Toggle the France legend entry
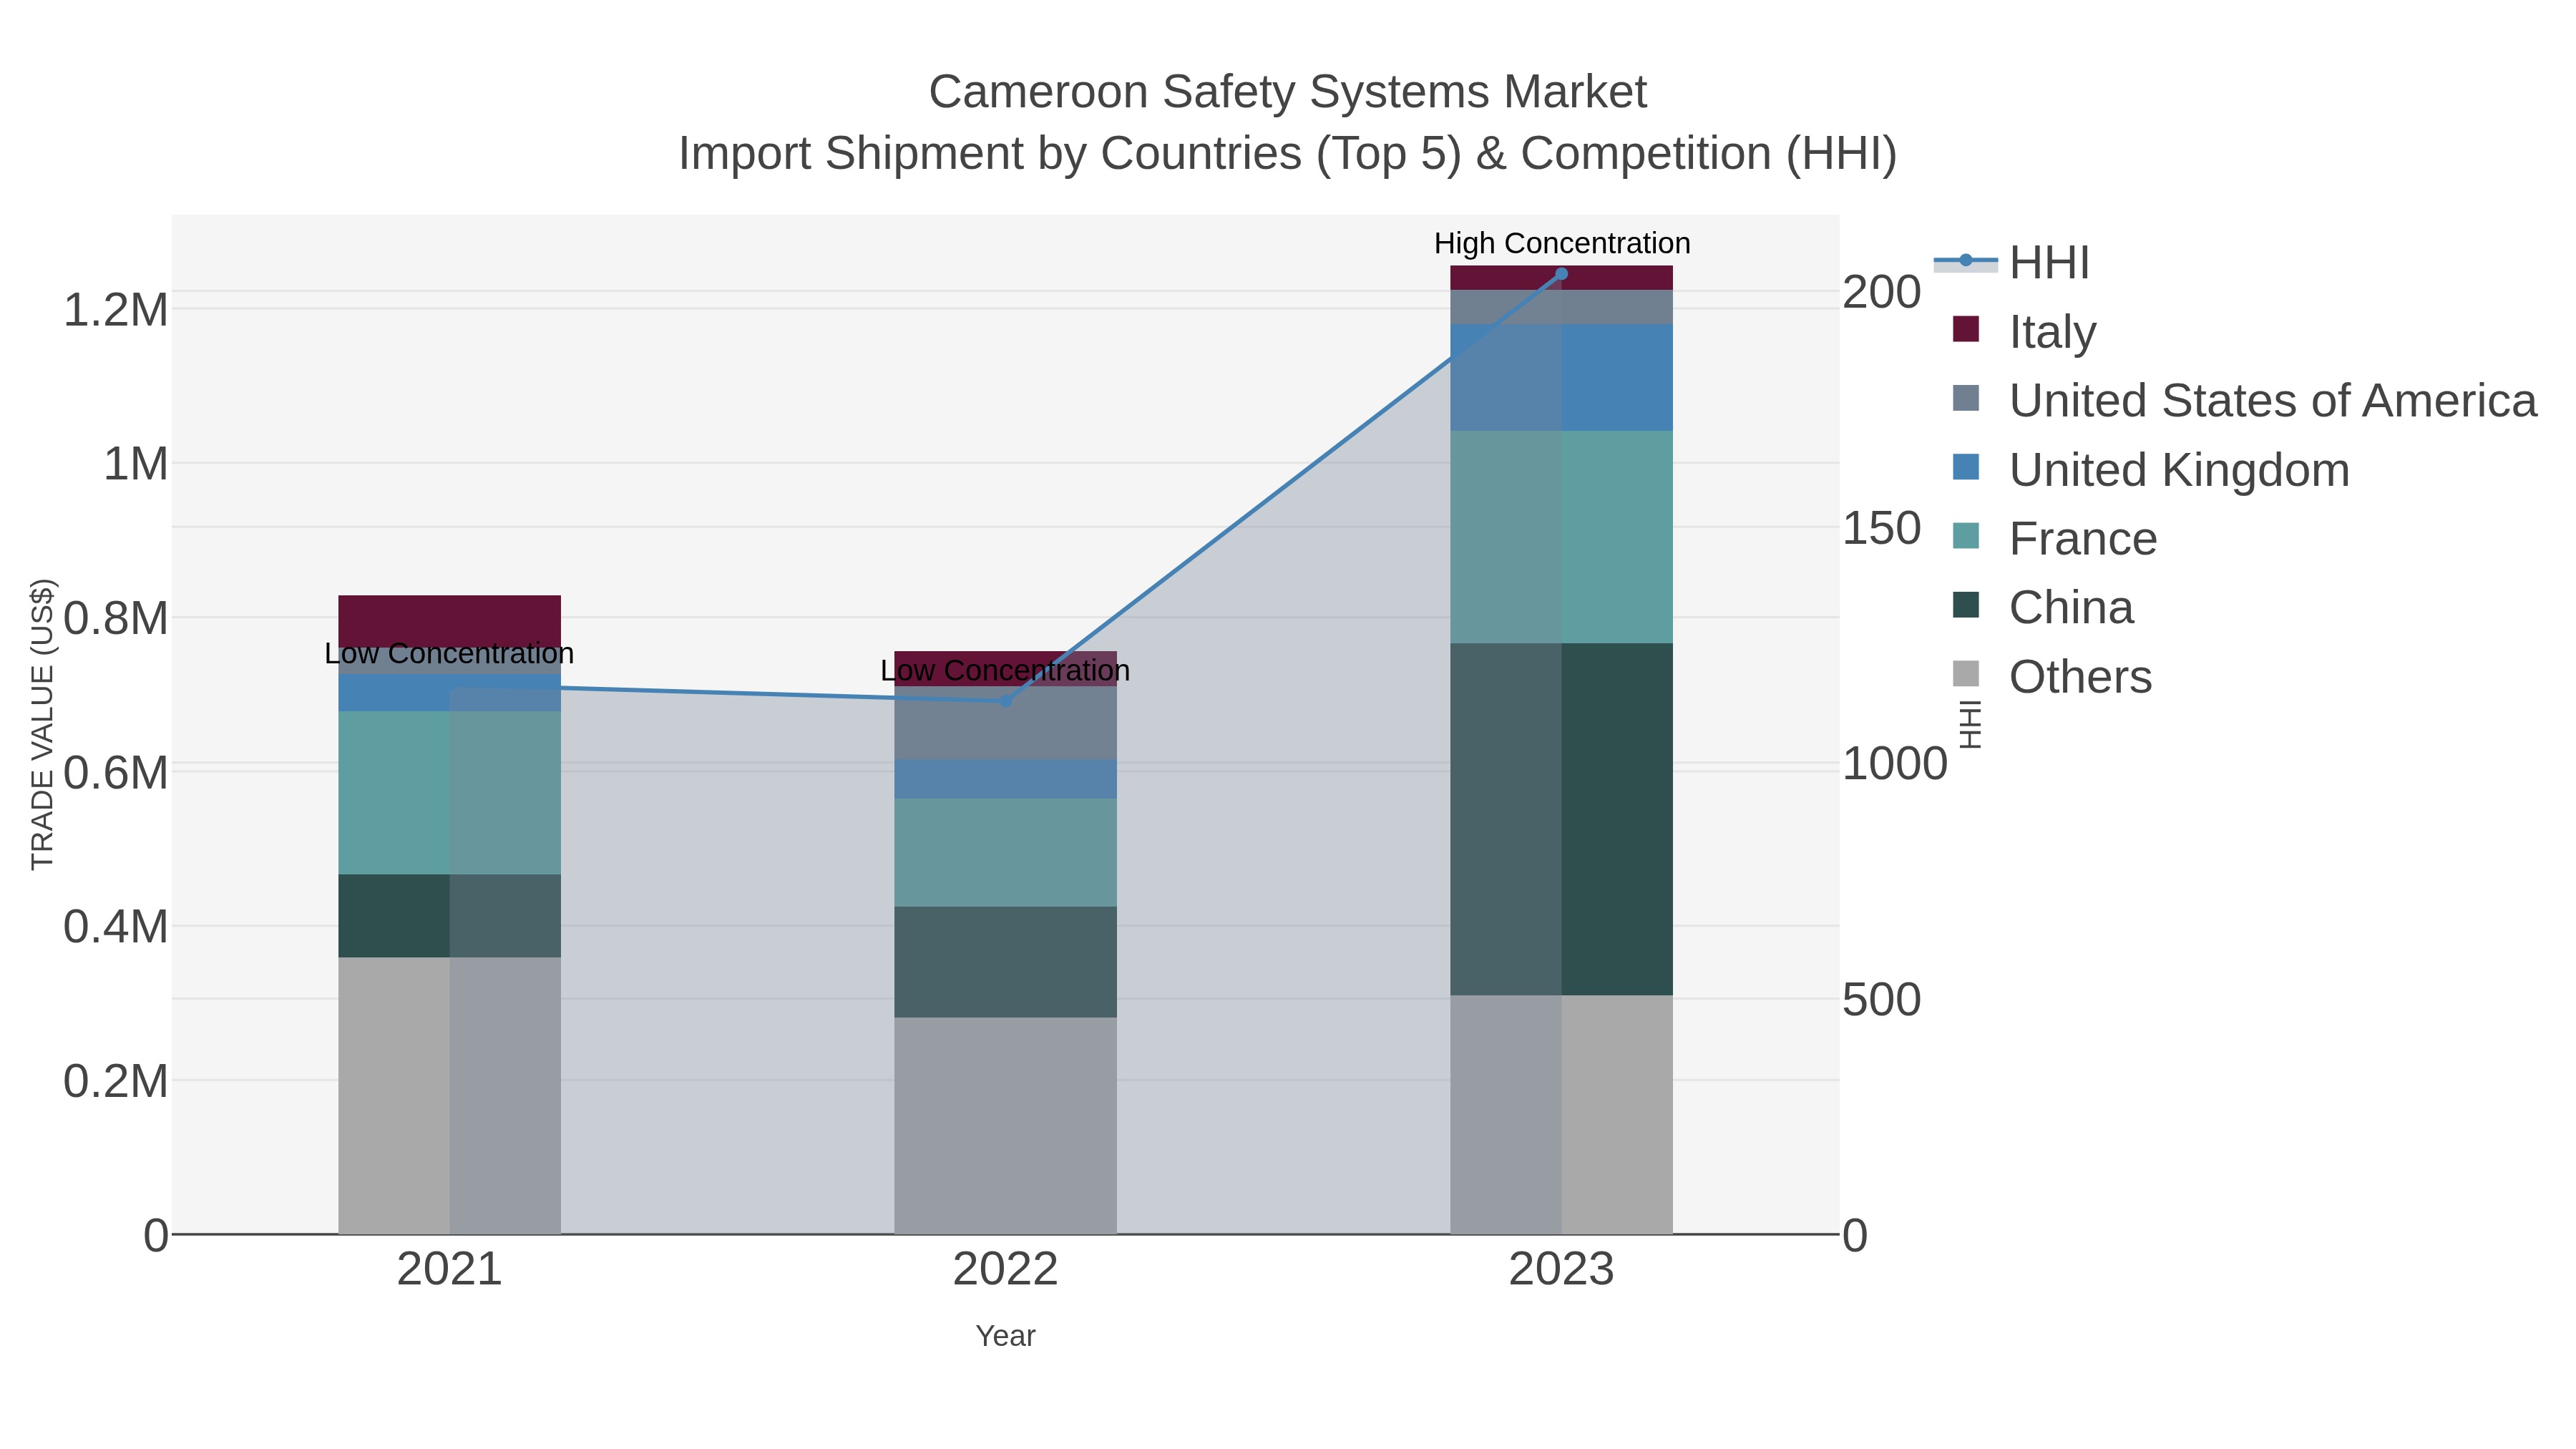This screenshot has width=2576, height=1449. (2054, 539)
